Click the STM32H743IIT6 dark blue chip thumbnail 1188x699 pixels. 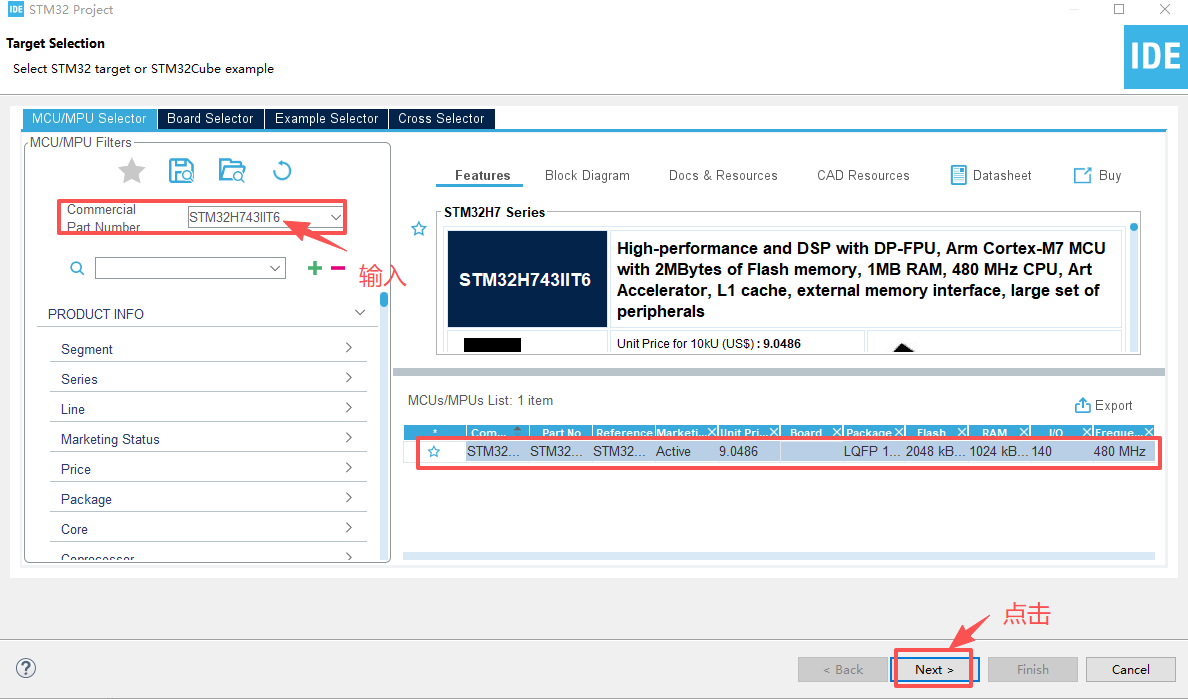pos(527,279)
